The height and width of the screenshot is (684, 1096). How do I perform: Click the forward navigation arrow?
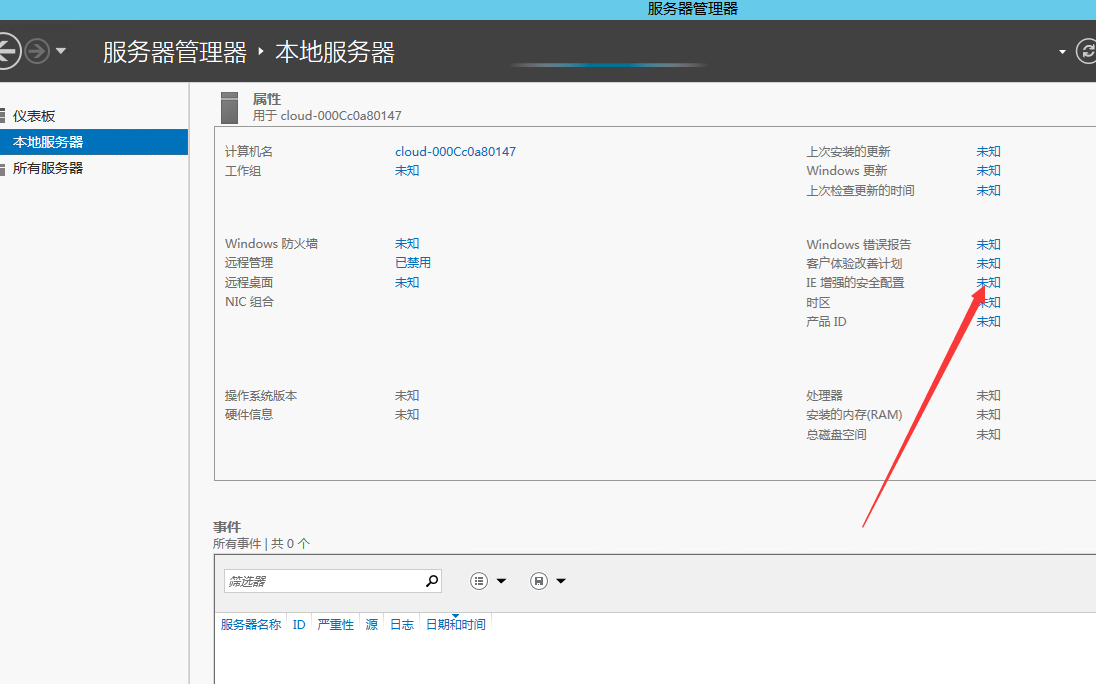tap(37, 51)
